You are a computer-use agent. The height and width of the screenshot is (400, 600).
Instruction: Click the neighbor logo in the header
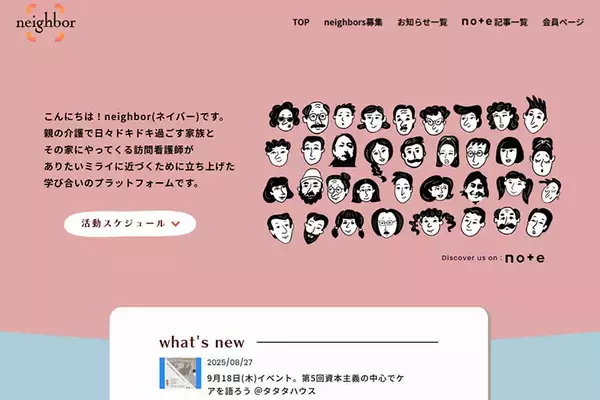coord(46,23)
